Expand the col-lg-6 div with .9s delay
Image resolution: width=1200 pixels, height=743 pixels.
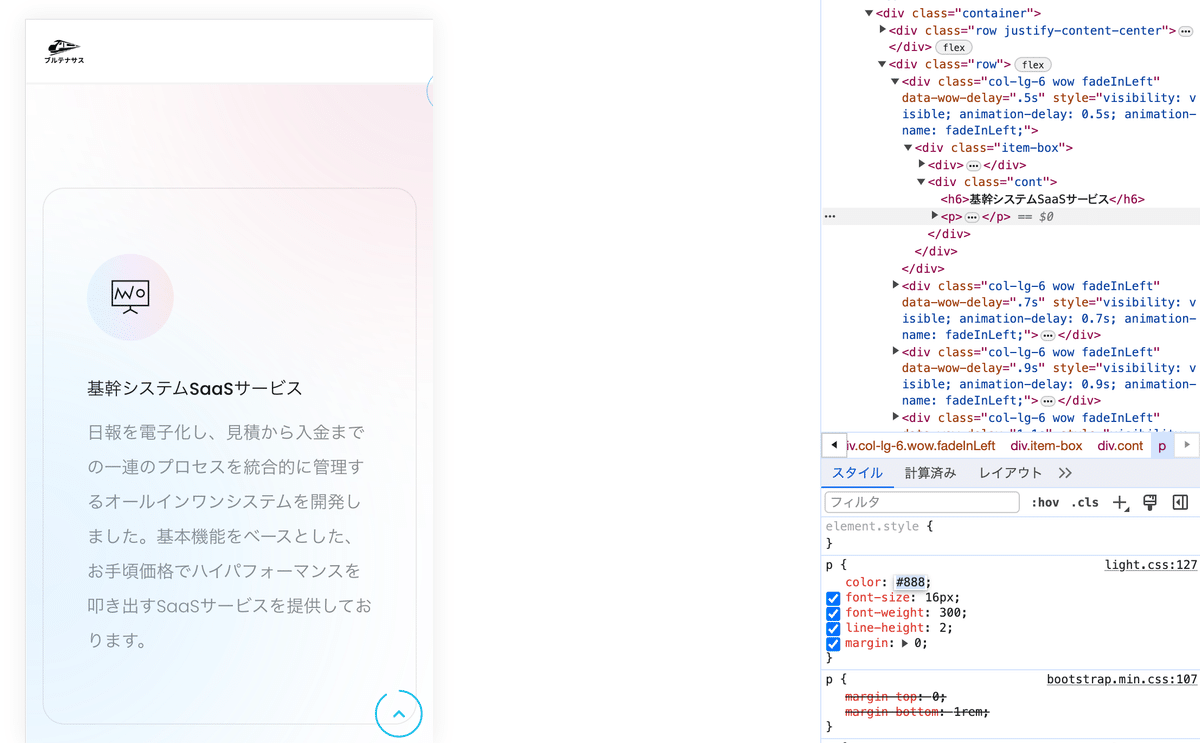896,352
